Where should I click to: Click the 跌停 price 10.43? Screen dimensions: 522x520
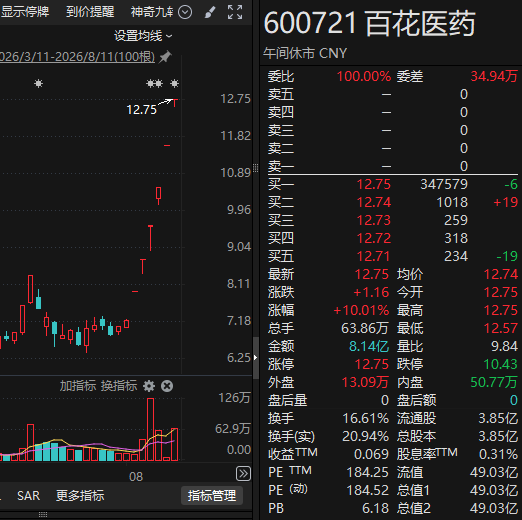[501, 364]
